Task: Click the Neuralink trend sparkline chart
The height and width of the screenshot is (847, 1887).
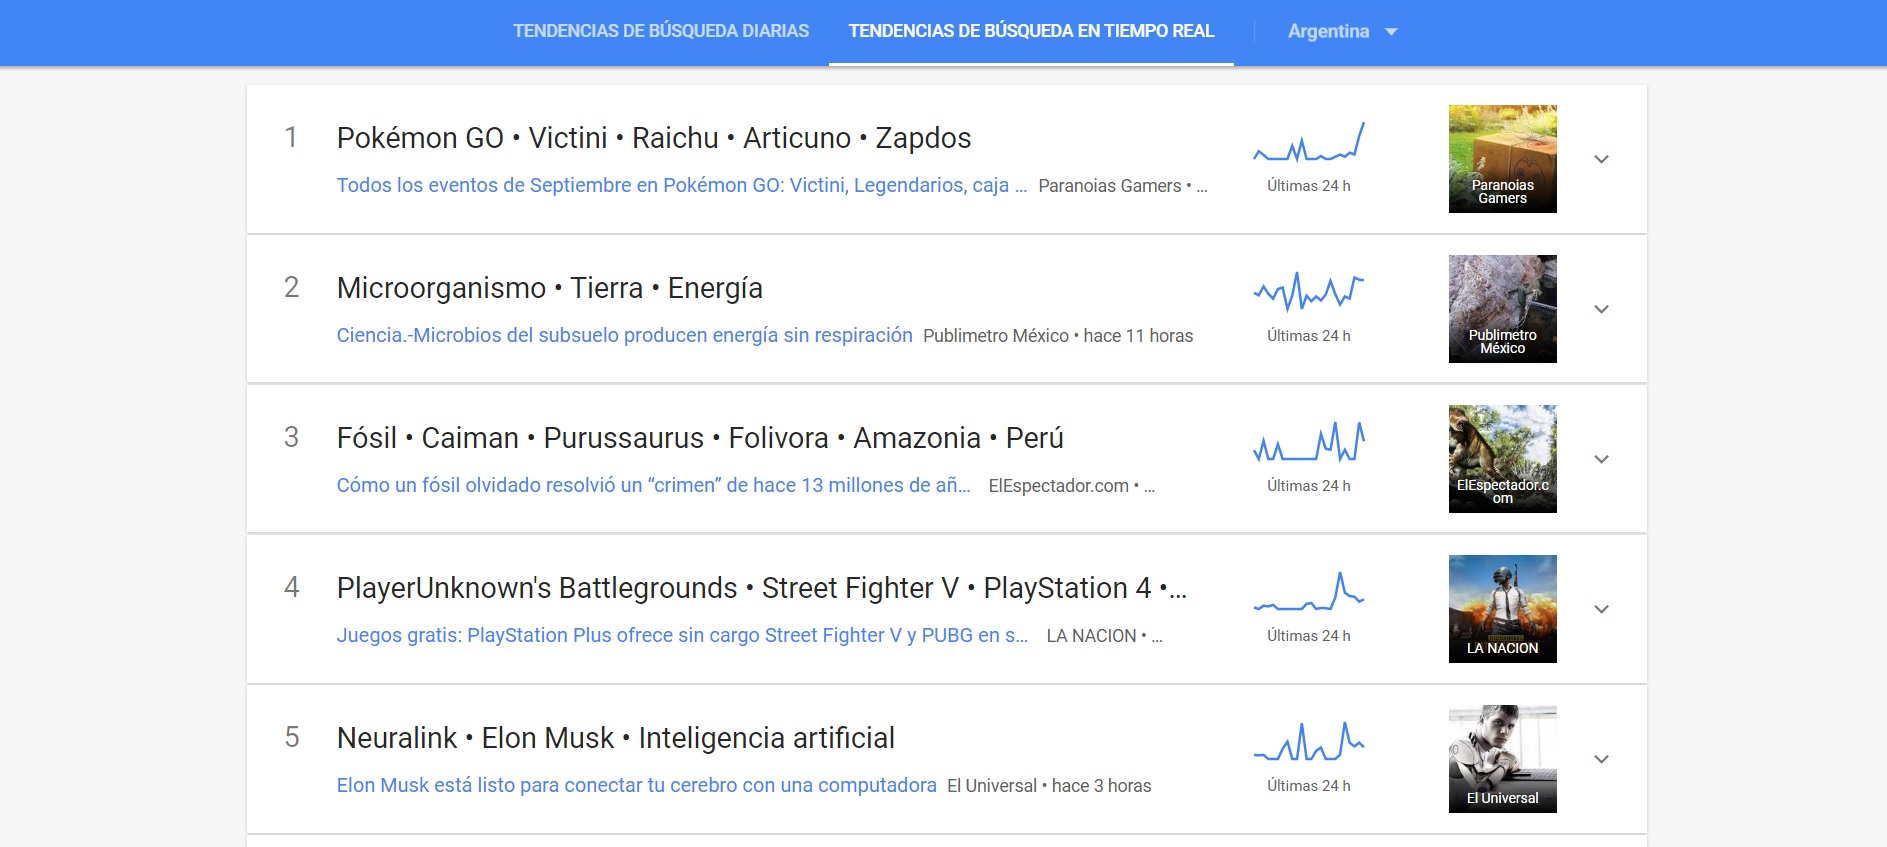Action: [x=1309, y=741]
